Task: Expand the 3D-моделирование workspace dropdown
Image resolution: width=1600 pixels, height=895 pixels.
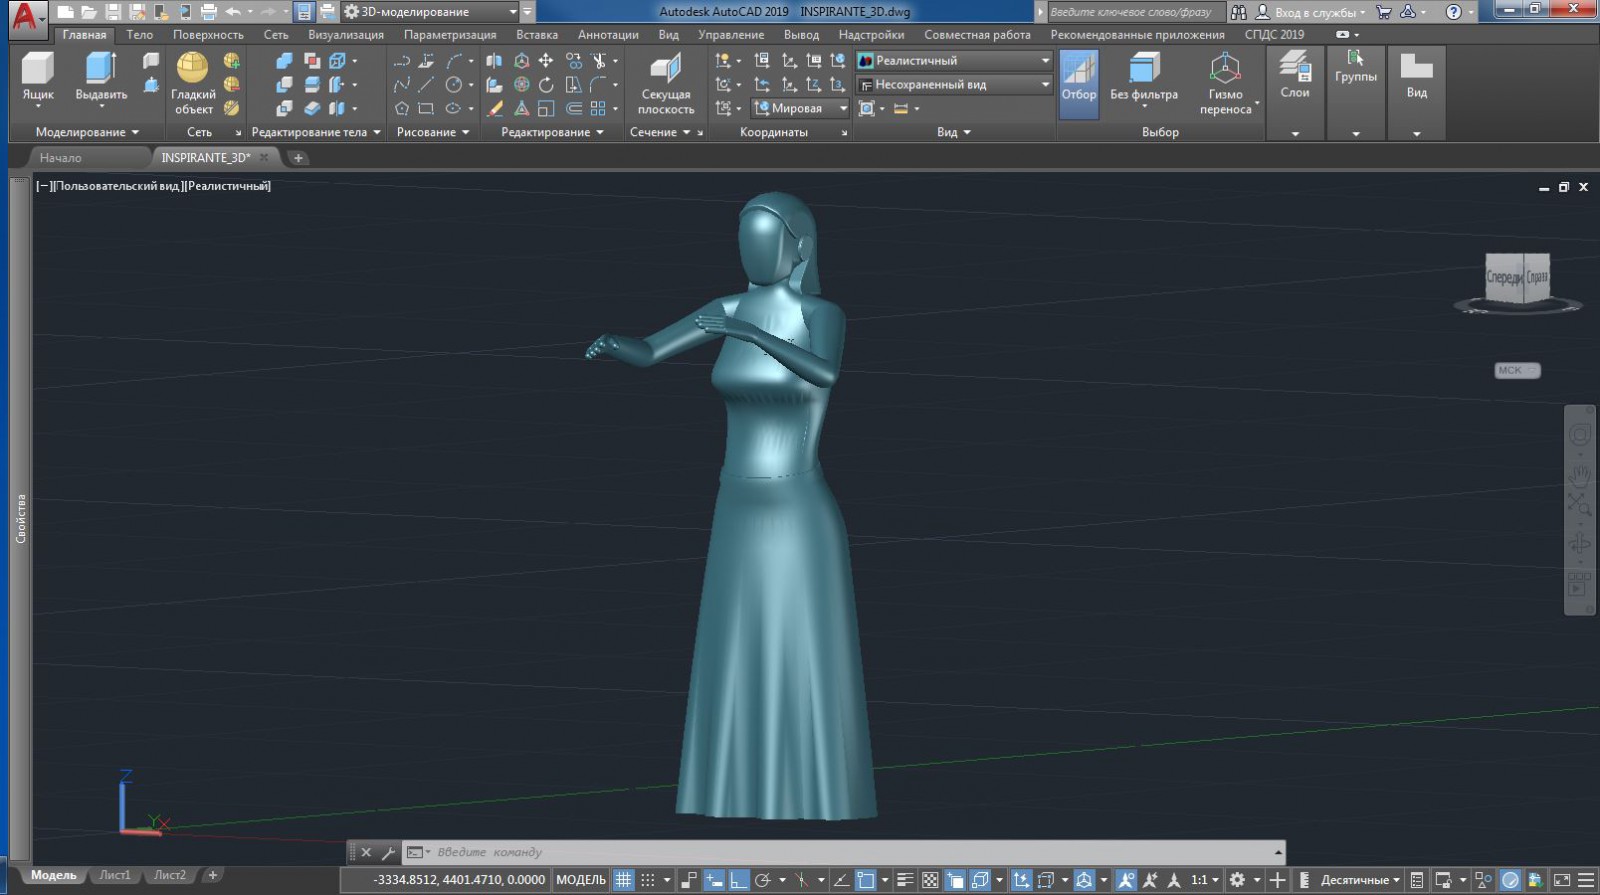Action: coord(431,12)
